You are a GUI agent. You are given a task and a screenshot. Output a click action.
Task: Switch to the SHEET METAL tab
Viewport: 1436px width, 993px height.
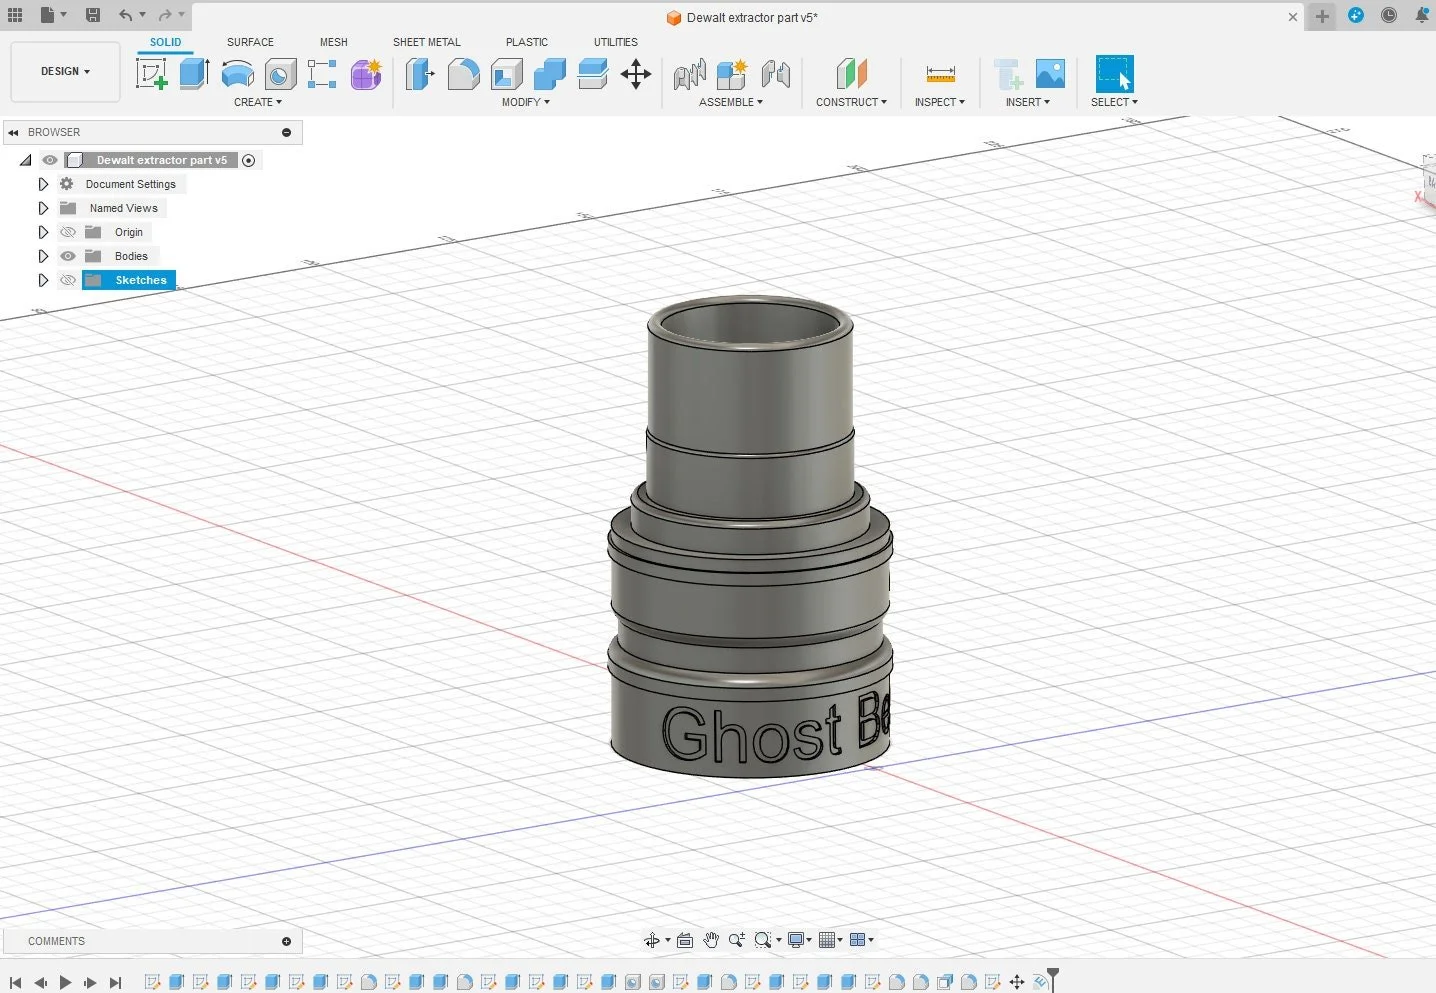[427, 42]
